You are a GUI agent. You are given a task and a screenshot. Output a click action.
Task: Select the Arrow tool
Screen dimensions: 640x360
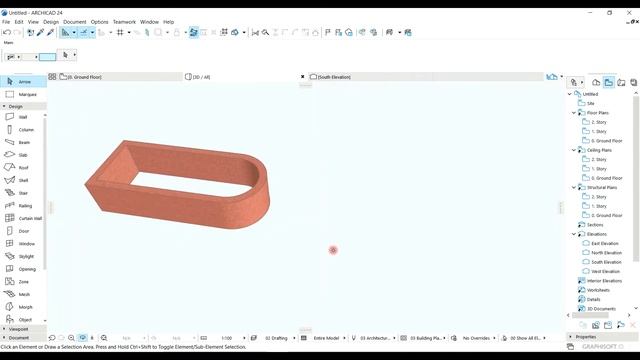coord(23,82)
